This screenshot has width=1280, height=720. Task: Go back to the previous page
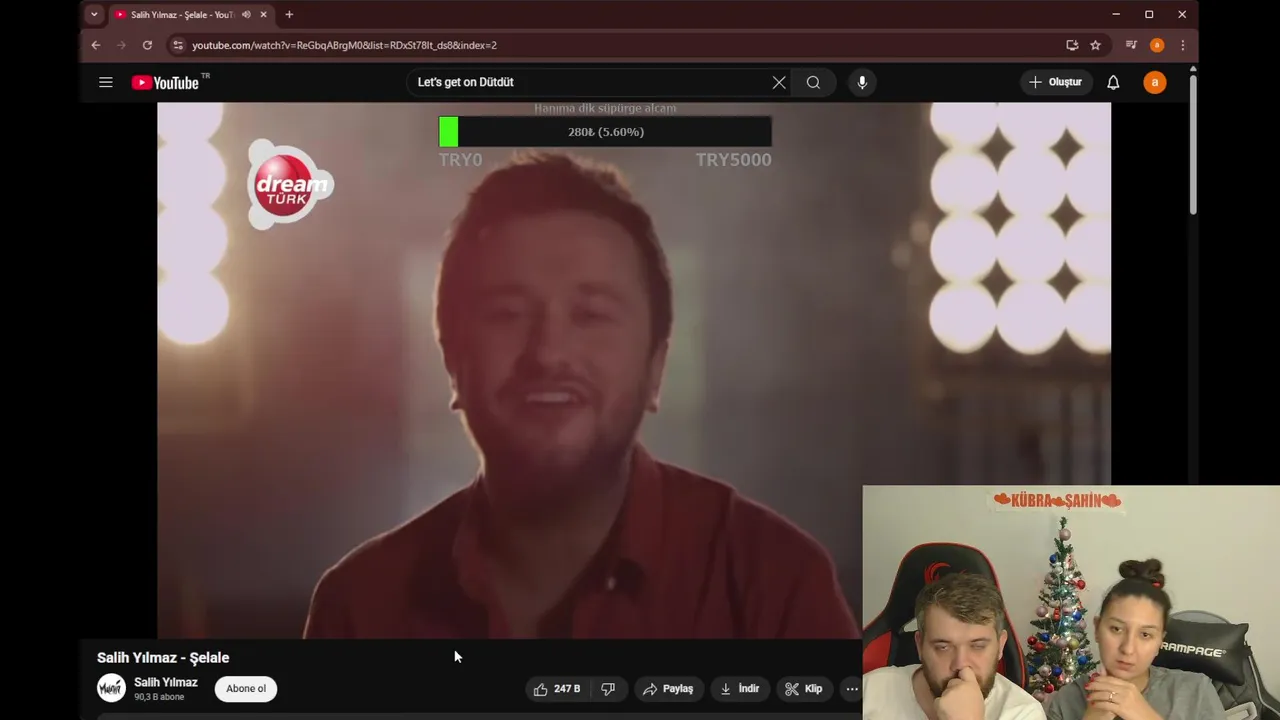[96, 45]
